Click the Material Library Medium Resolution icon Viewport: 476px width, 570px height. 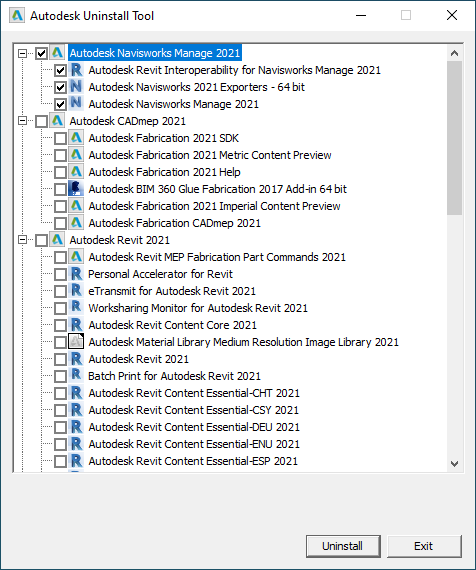click(x=76, y=342)
